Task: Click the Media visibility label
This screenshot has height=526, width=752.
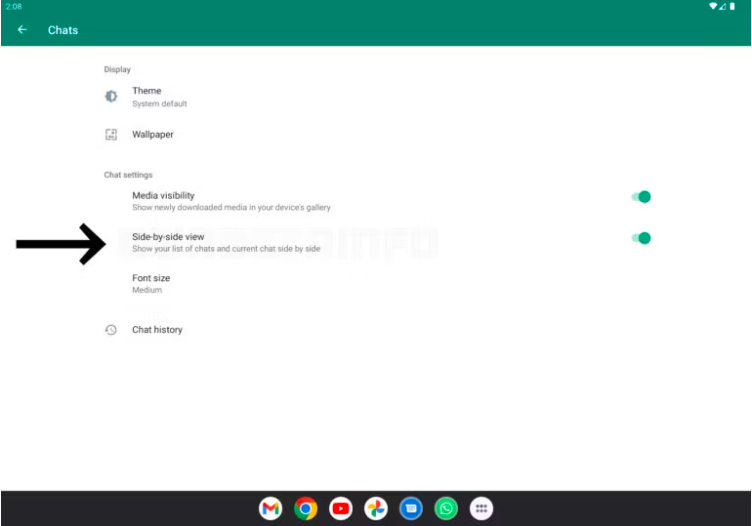Action: 163,195
